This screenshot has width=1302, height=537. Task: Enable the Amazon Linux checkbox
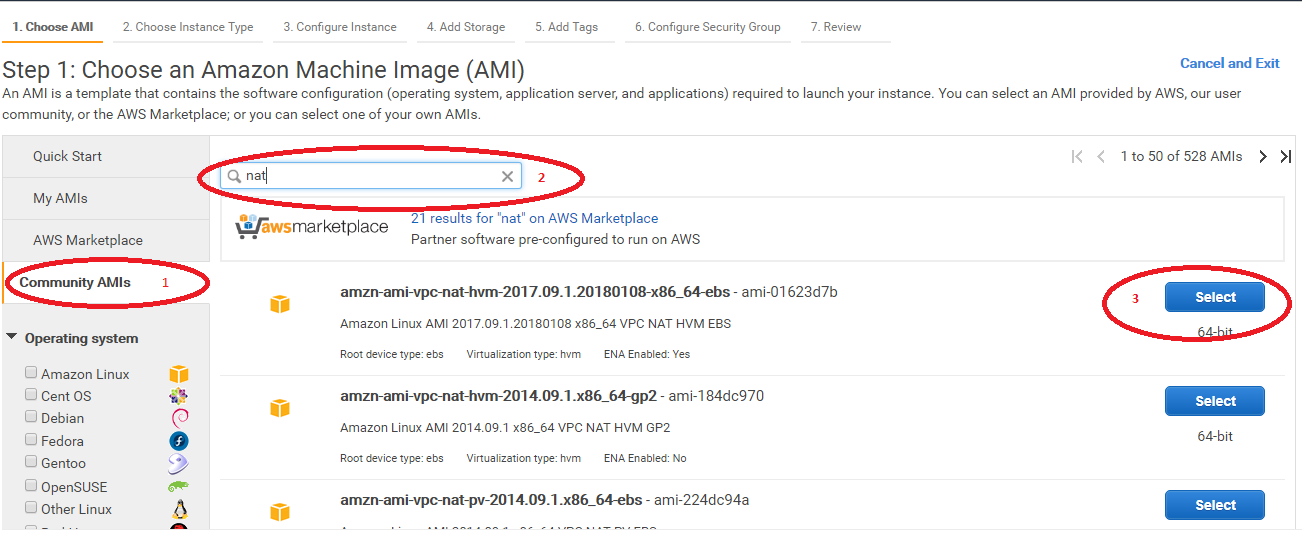point(32,373)
